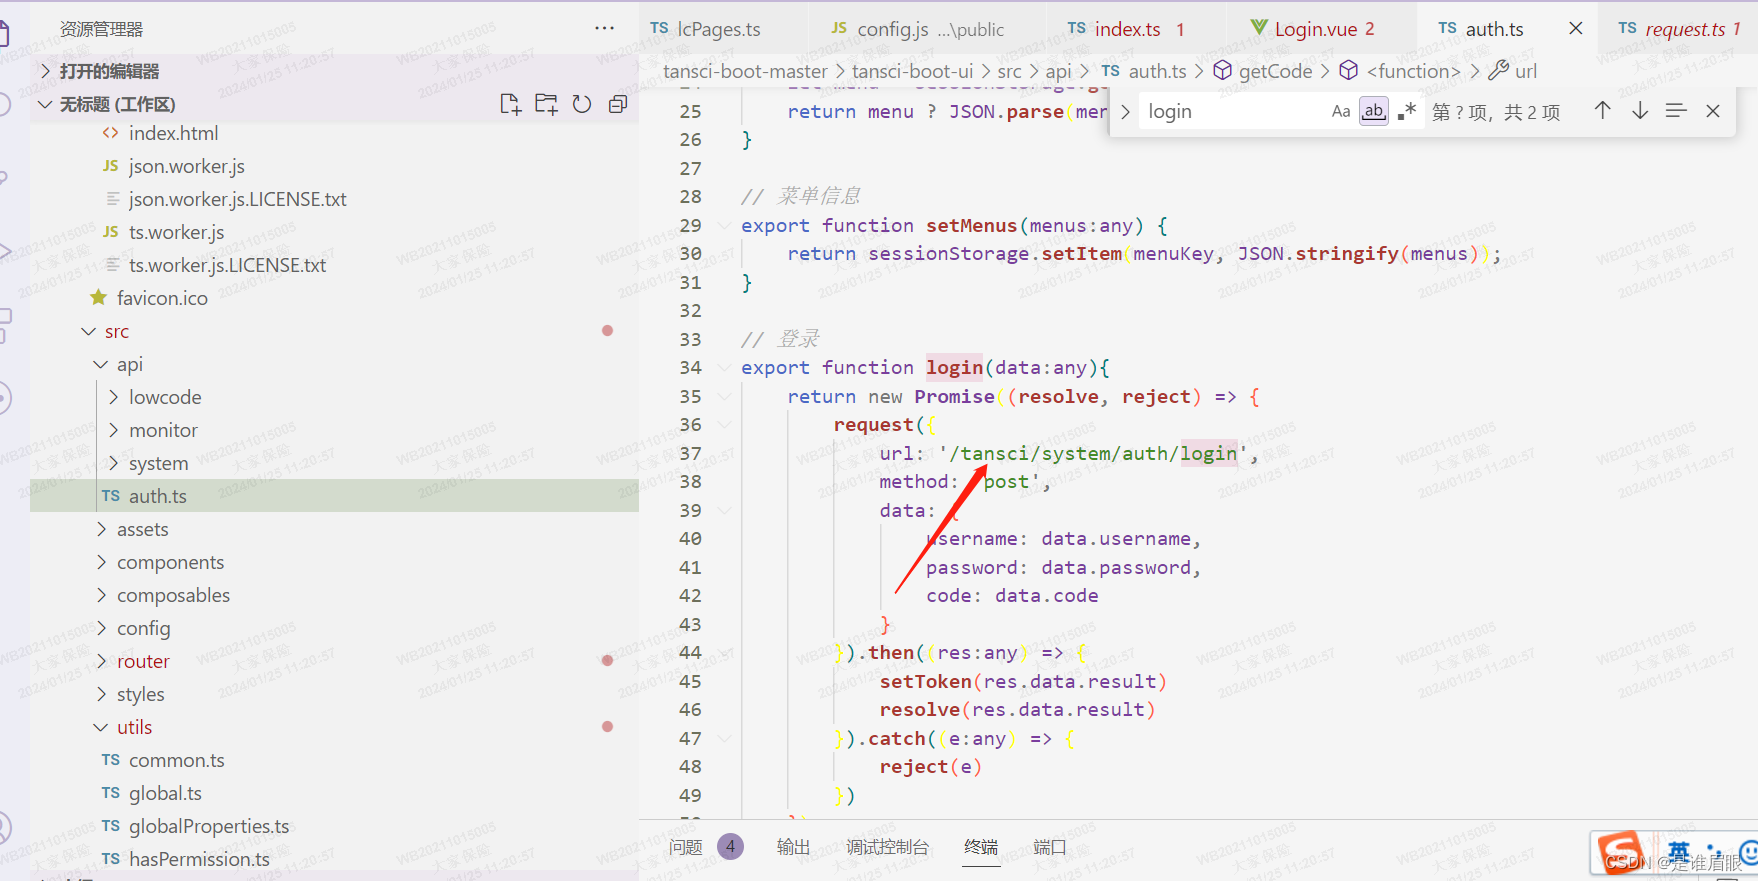1758x881 pixels.
Task: Expand the config folder
Action: pos(143,628)
